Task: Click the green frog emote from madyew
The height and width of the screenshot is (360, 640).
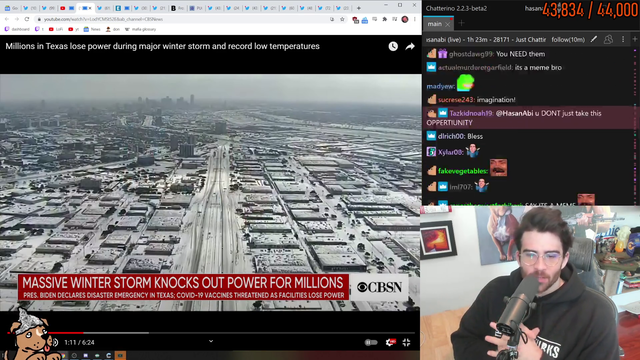Action: tap(465, 83)
